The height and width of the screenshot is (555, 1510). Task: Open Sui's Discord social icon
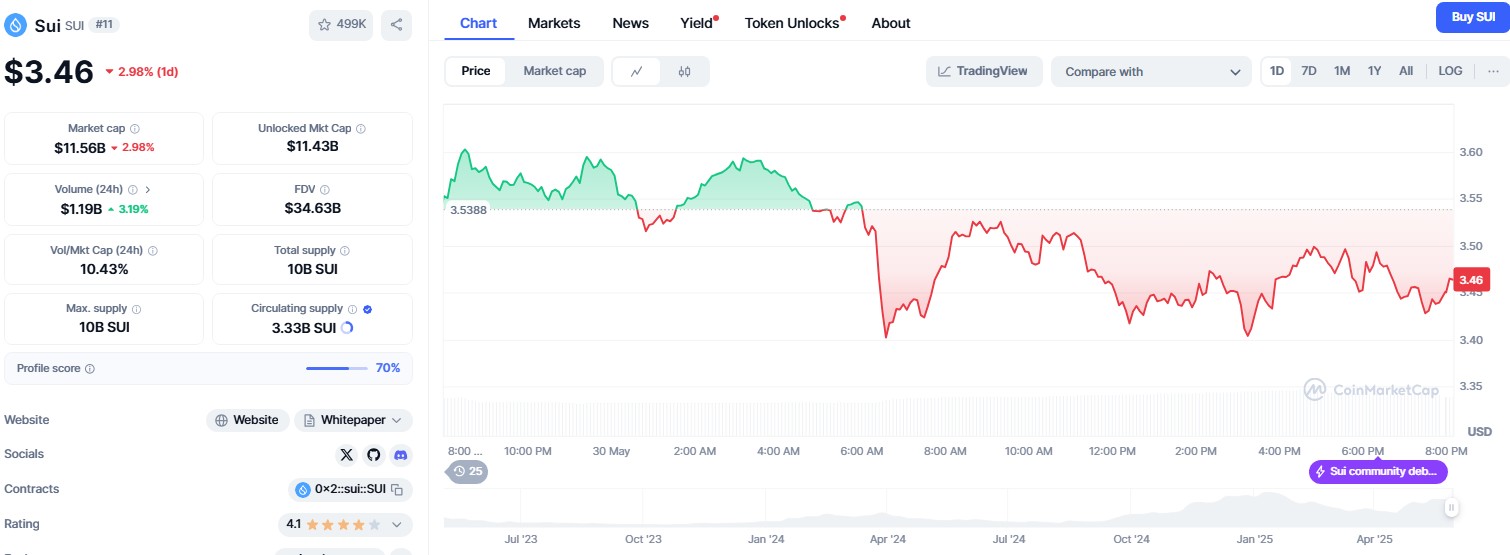(x=400, y=455)
